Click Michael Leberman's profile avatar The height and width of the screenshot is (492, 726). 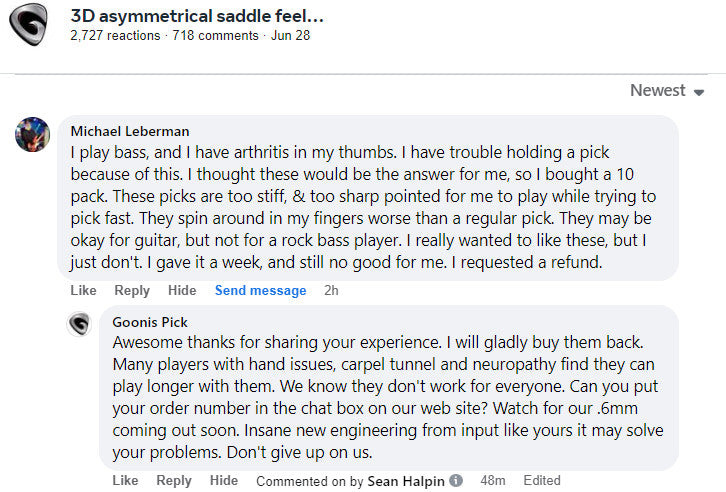pos(32,134)
